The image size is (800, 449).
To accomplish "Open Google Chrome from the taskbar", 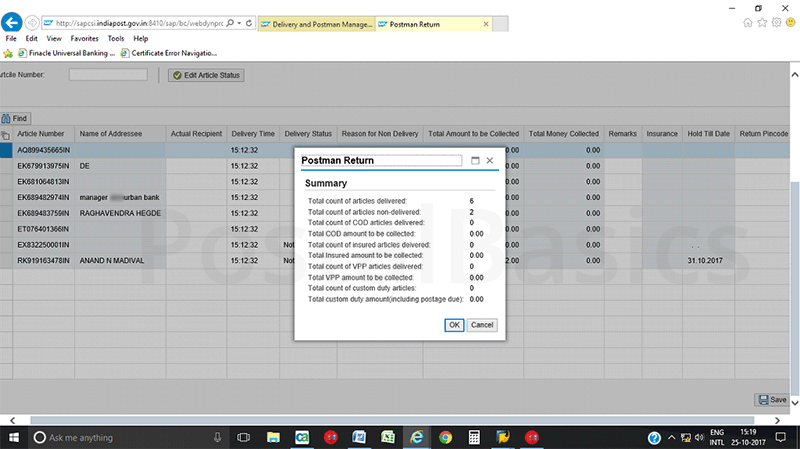I will coord(445,437).
